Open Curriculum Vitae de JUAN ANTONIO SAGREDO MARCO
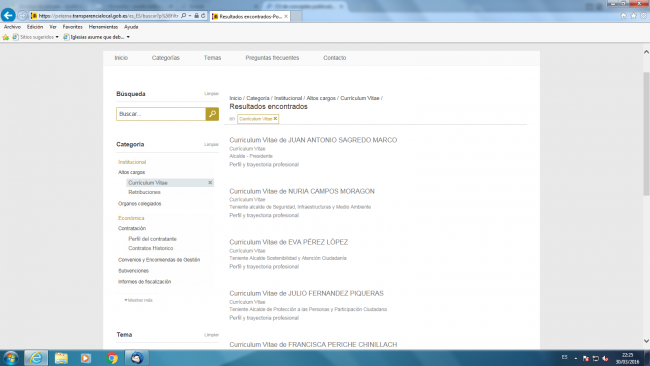 pyautogui.click(x=313, y=140)
